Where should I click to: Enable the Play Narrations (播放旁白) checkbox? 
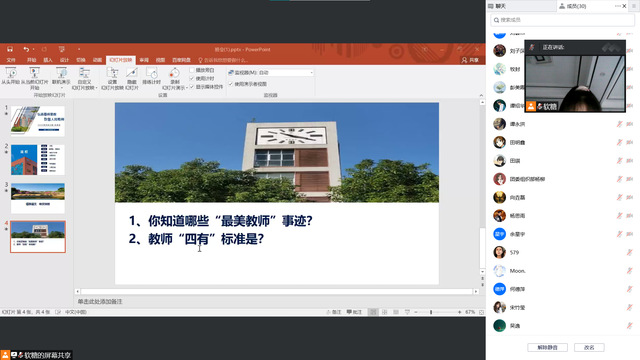click(192, 70)
